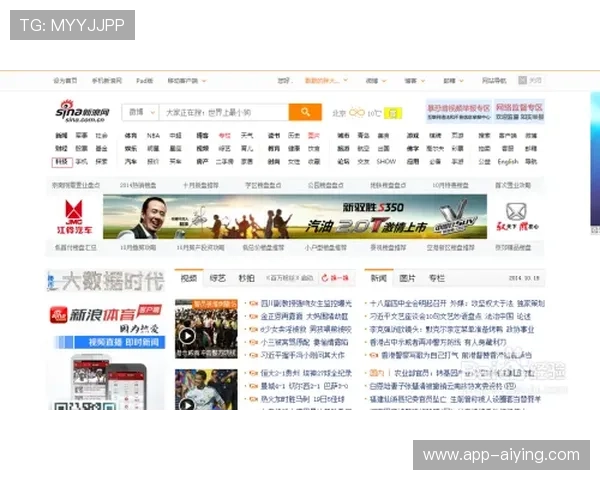This screenshot has width=600, height=480.
Task: Open the SHOW navigation link
Action: [386, 162]
